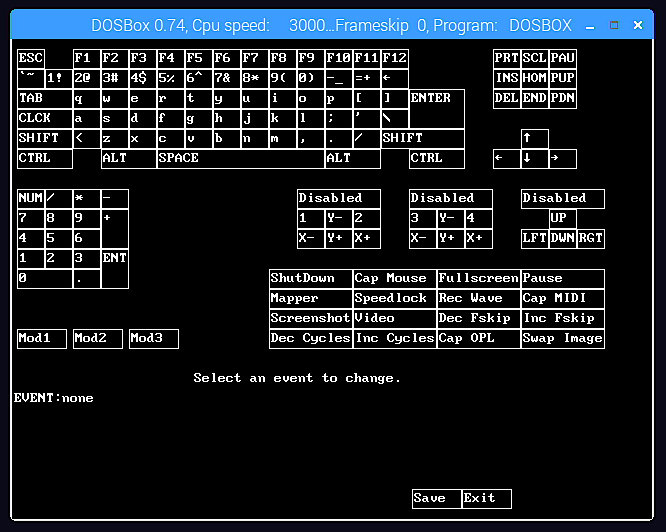Select the Mod1 modifier box
This screenshot has height=532, width=666.
coord(42,339)
